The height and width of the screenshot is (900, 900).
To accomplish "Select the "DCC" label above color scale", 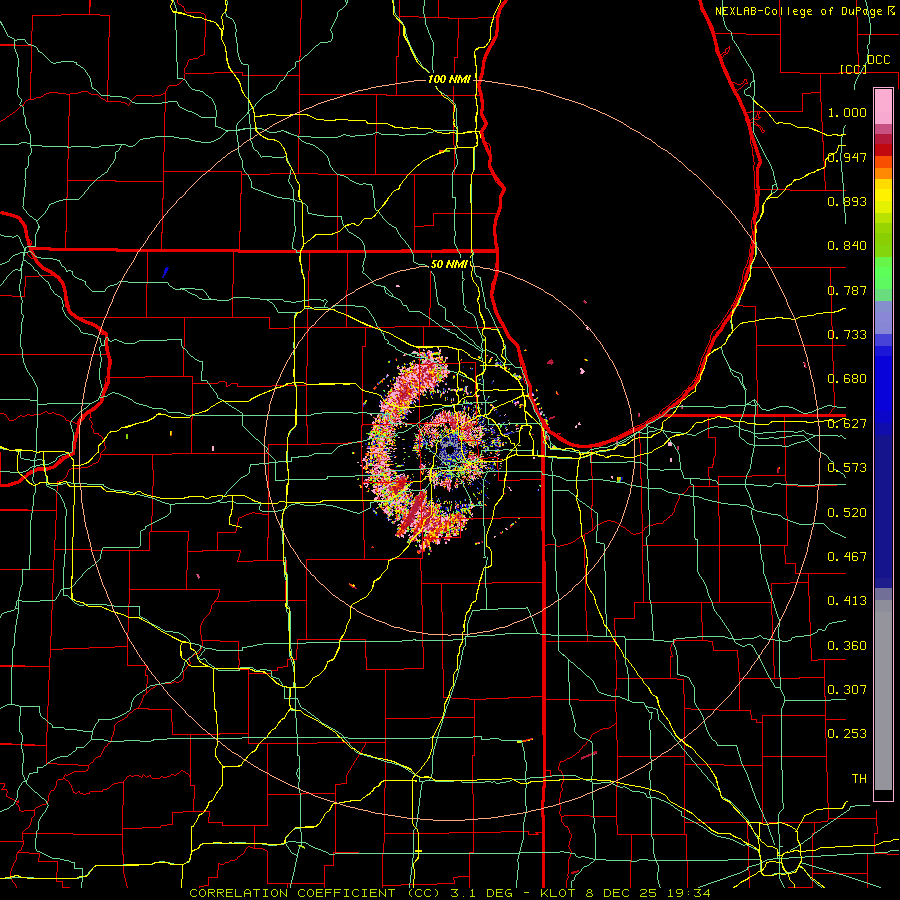I will pyautogui.click(x=878, y=60).
